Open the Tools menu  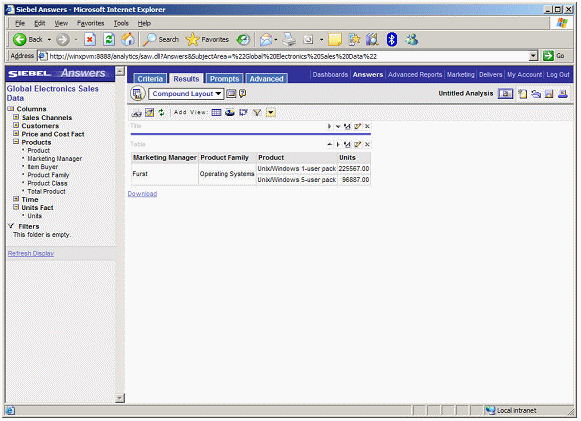click(x=121, y=23)
